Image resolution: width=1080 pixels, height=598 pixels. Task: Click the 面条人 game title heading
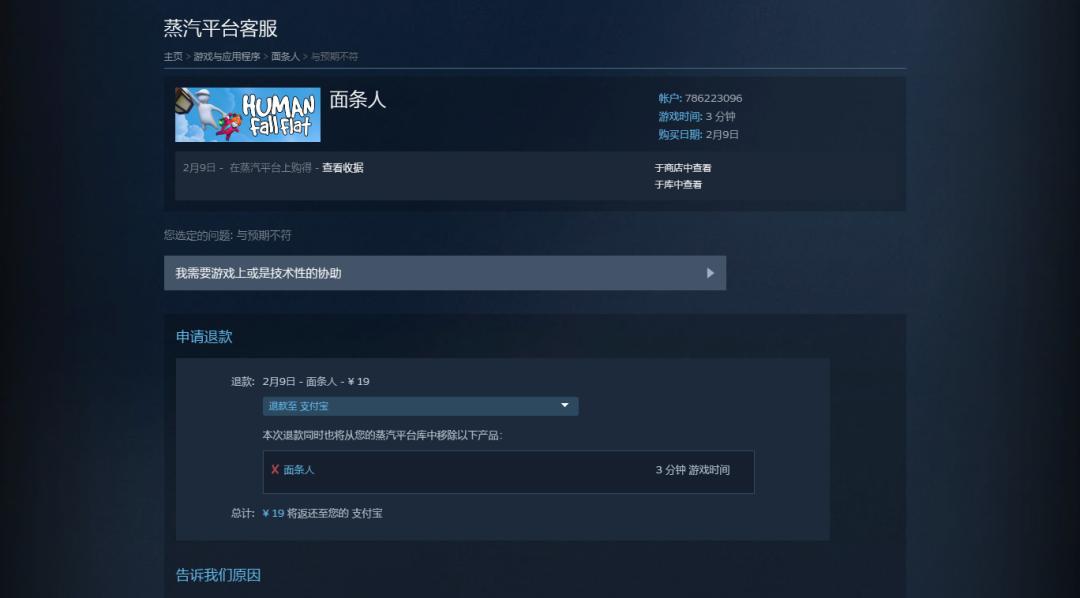point(357,99)
